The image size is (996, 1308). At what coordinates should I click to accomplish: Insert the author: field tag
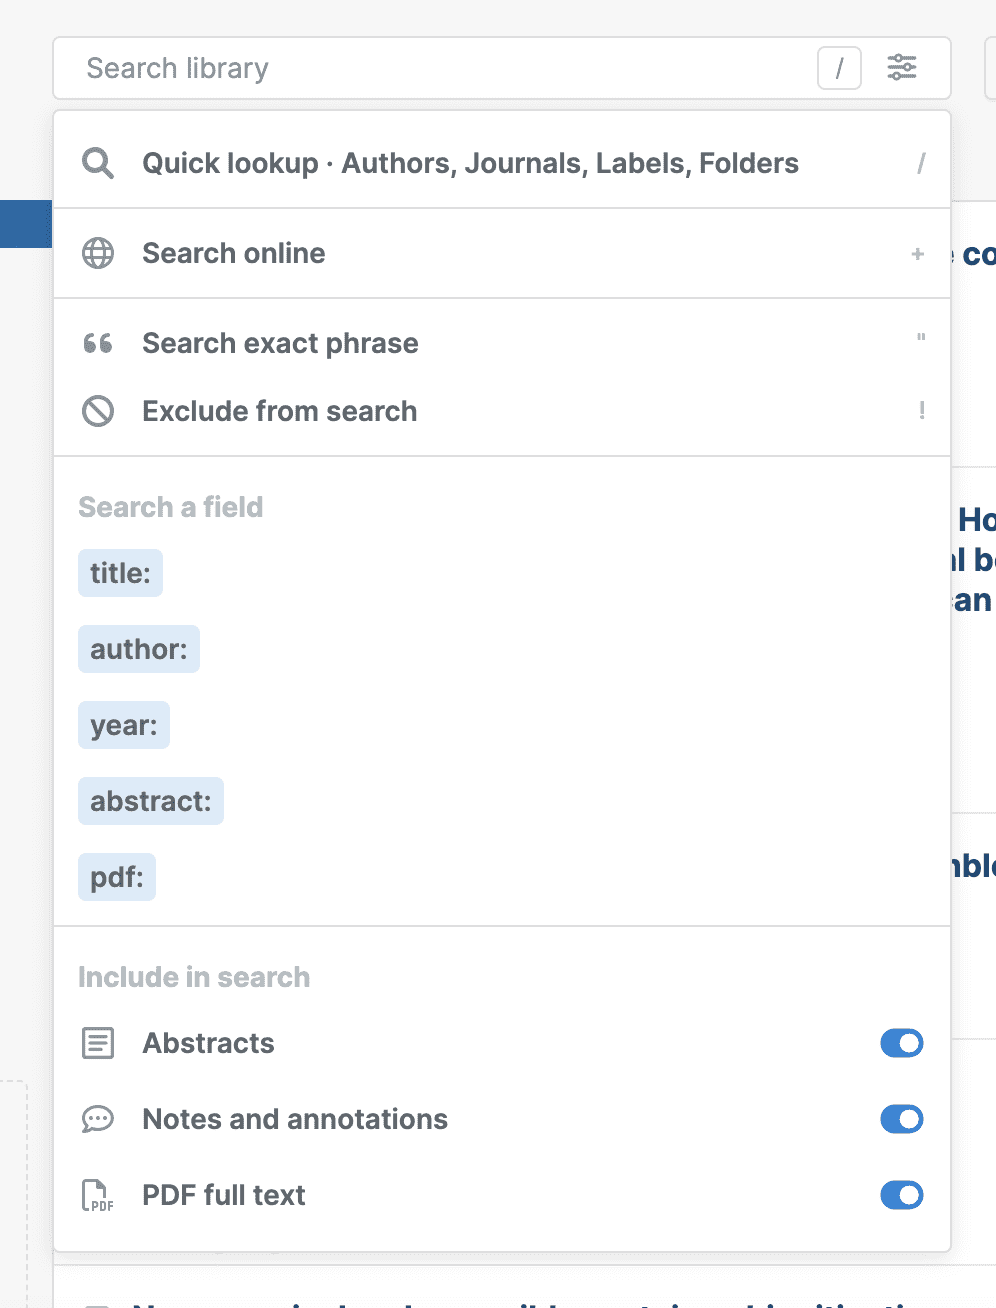point(139,649)
